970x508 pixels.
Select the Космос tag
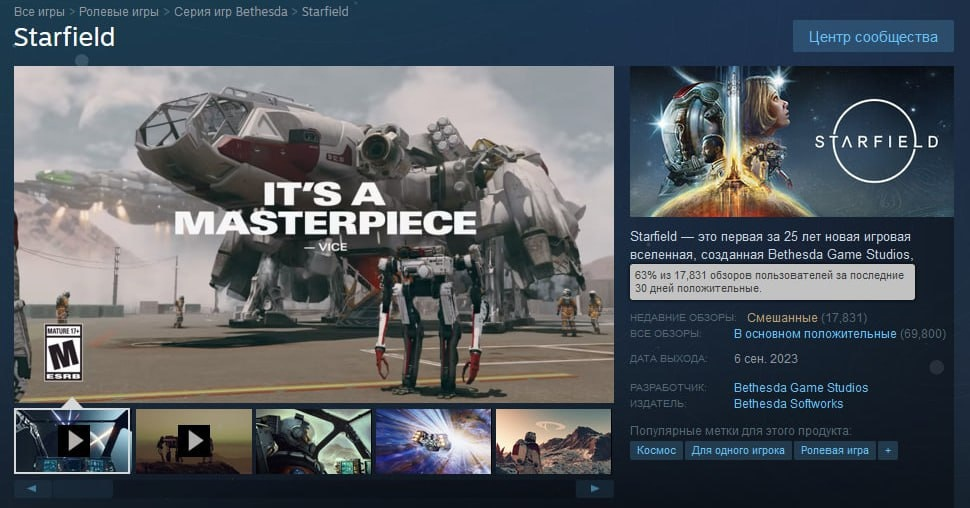click(656, 450)
